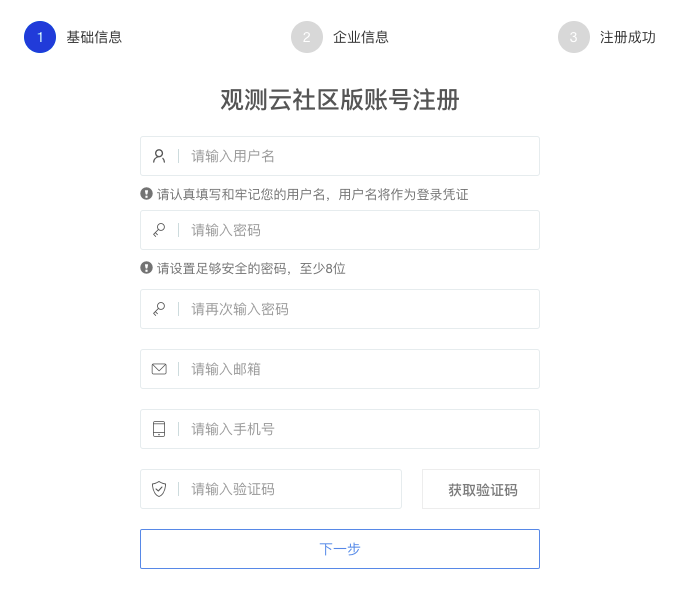Click the key icon in password field
693x595 pixels.
pos(159,230)
